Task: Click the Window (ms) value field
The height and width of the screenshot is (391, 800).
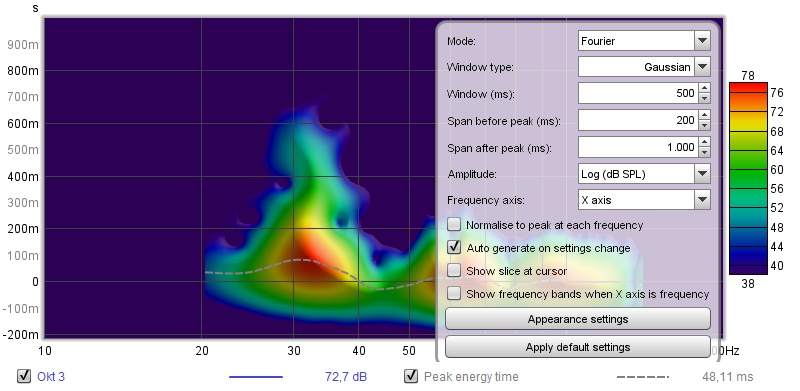Action: point(638,93)
